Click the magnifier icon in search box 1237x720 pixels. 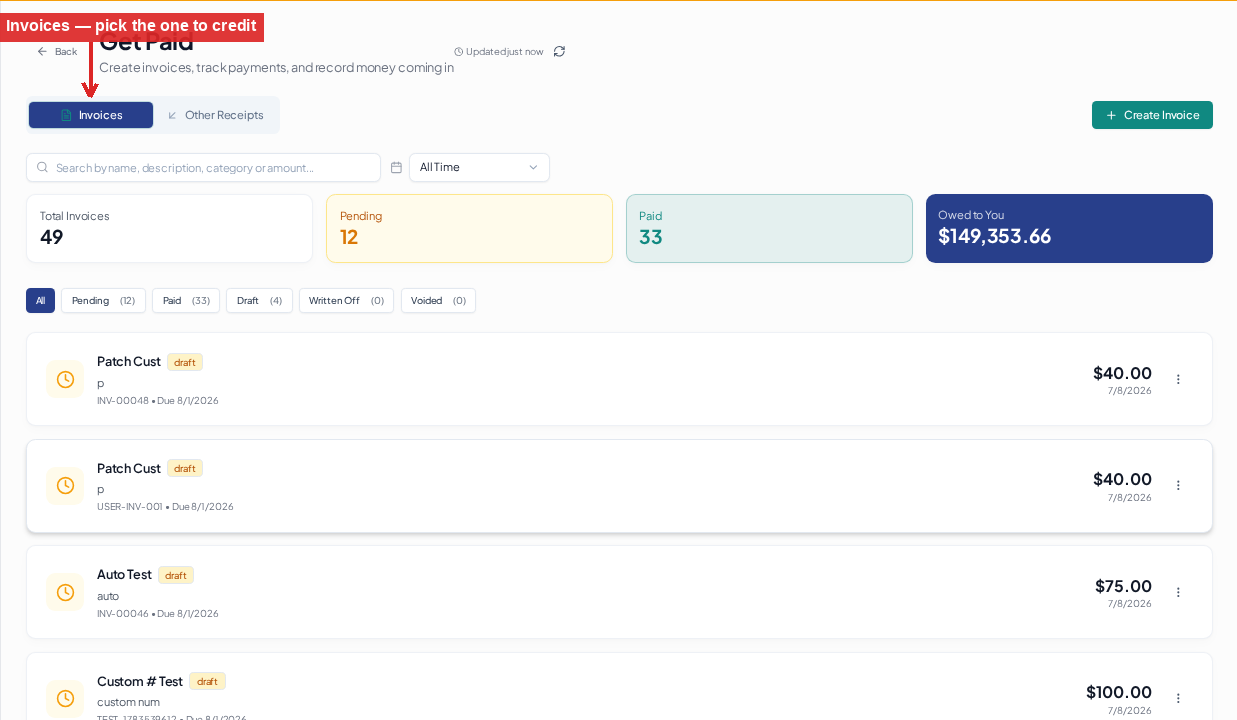pyautogui.click(x=42, y=167)
